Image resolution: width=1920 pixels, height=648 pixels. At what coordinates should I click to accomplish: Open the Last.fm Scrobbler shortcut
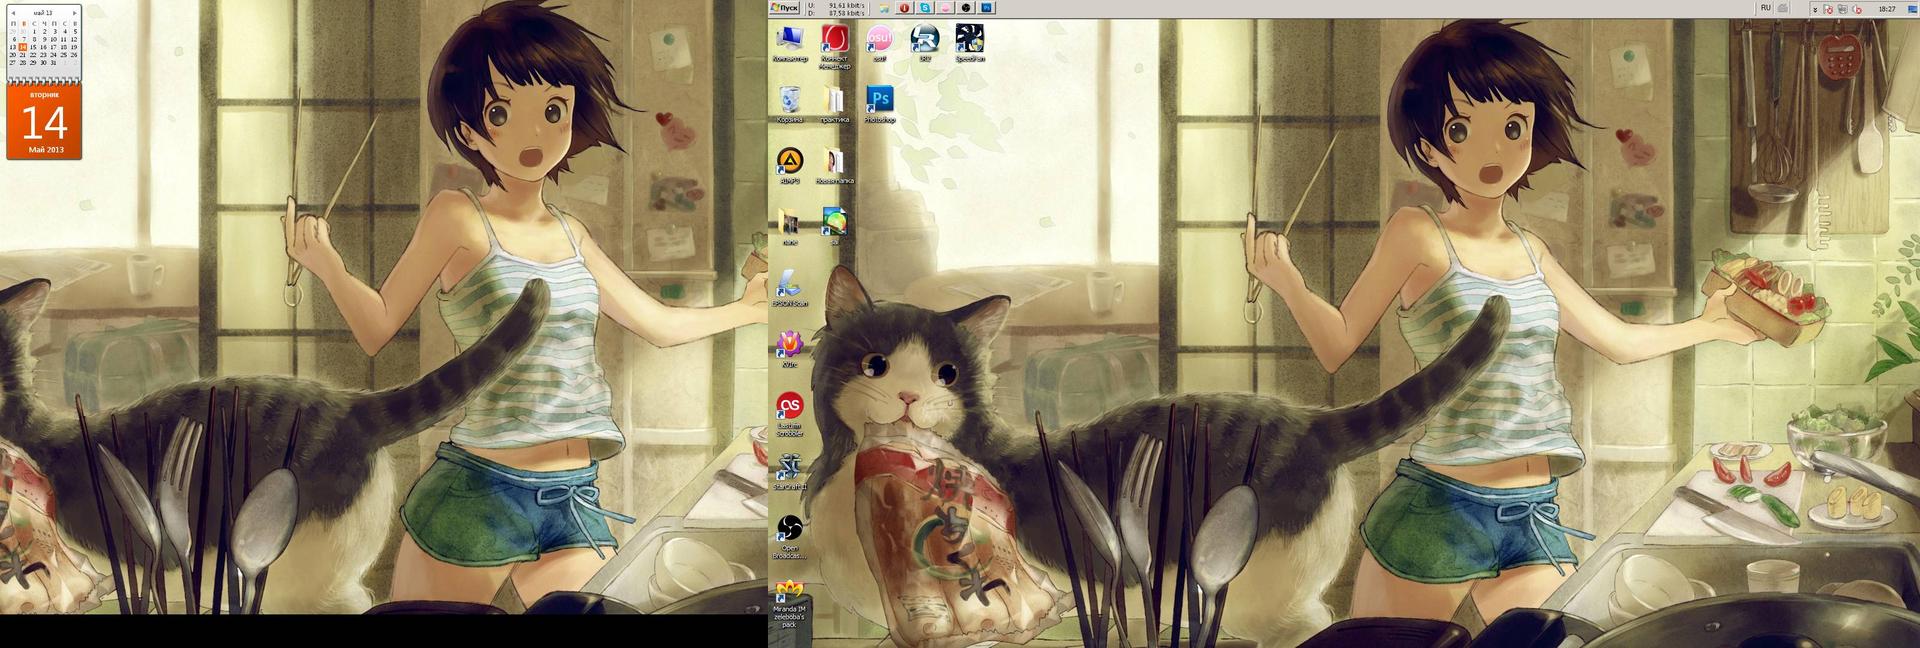[790, 414]
